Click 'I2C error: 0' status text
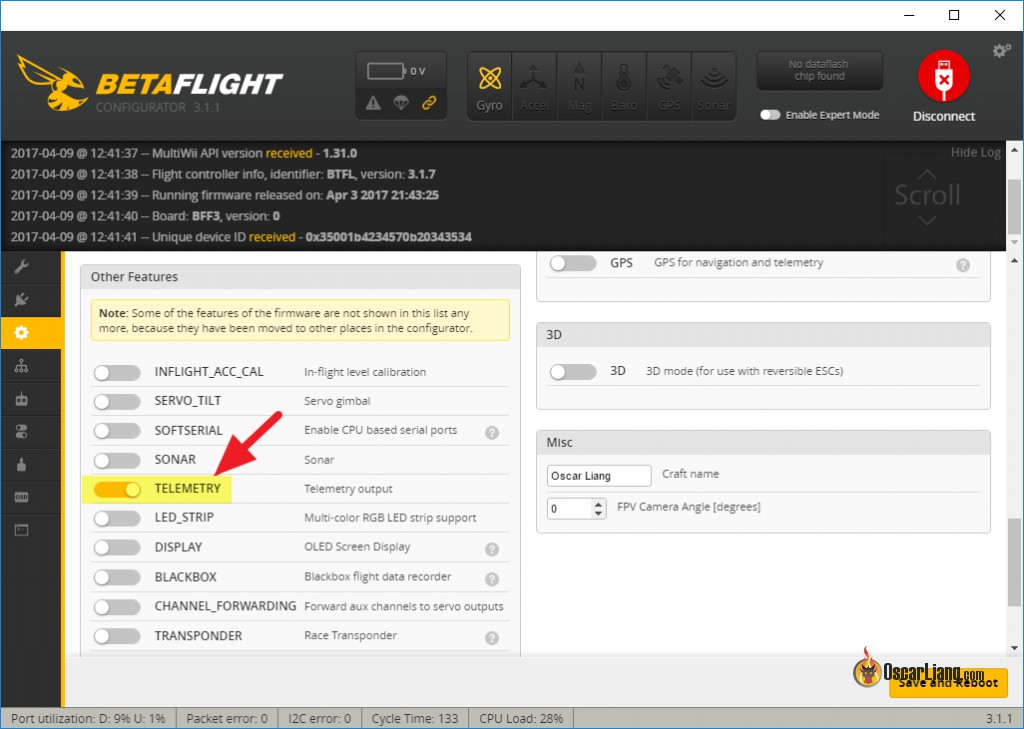Viewport: 1024px width, 729px height. [x=319, y=719]
